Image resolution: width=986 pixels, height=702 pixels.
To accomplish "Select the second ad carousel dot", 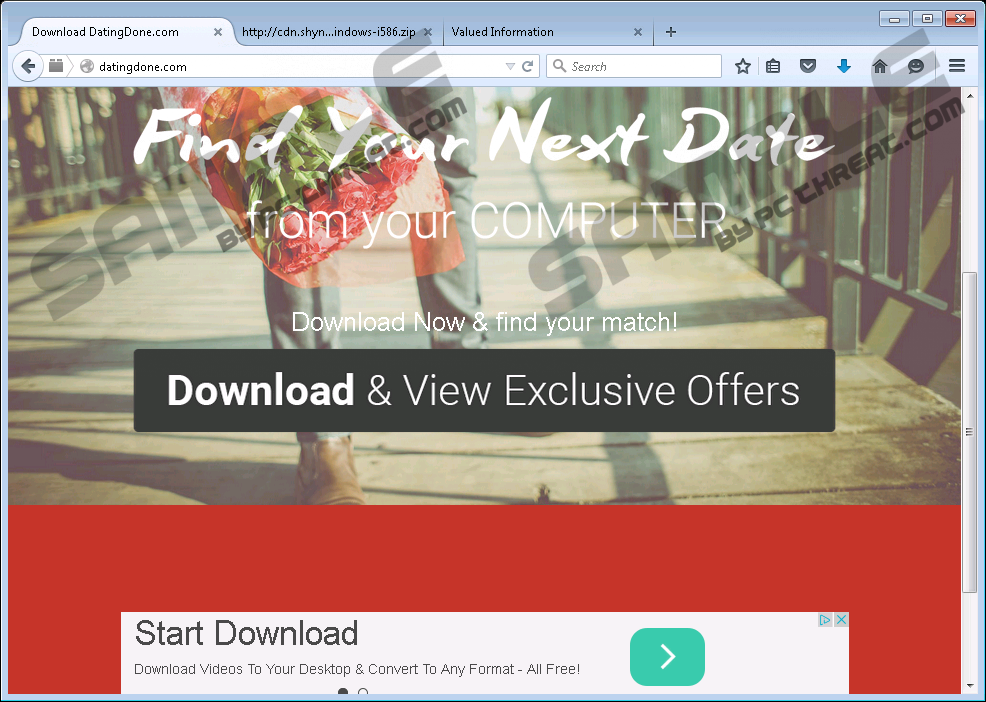I will pos(363,692).
